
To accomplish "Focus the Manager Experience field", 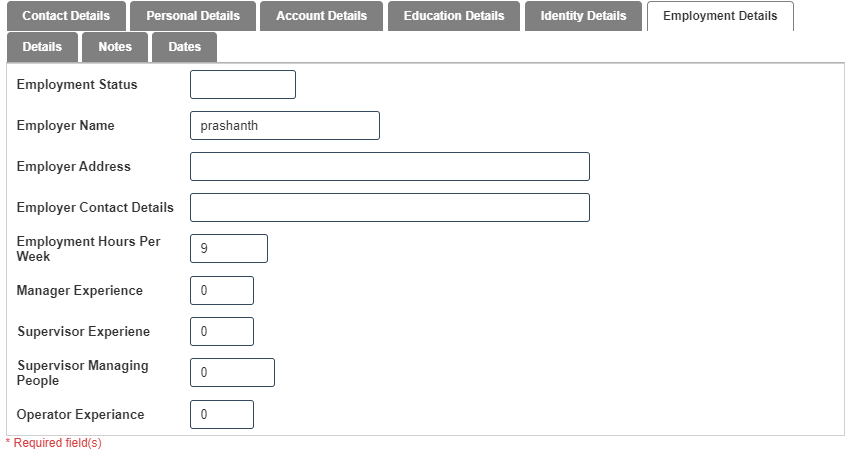I will point(222,291).
